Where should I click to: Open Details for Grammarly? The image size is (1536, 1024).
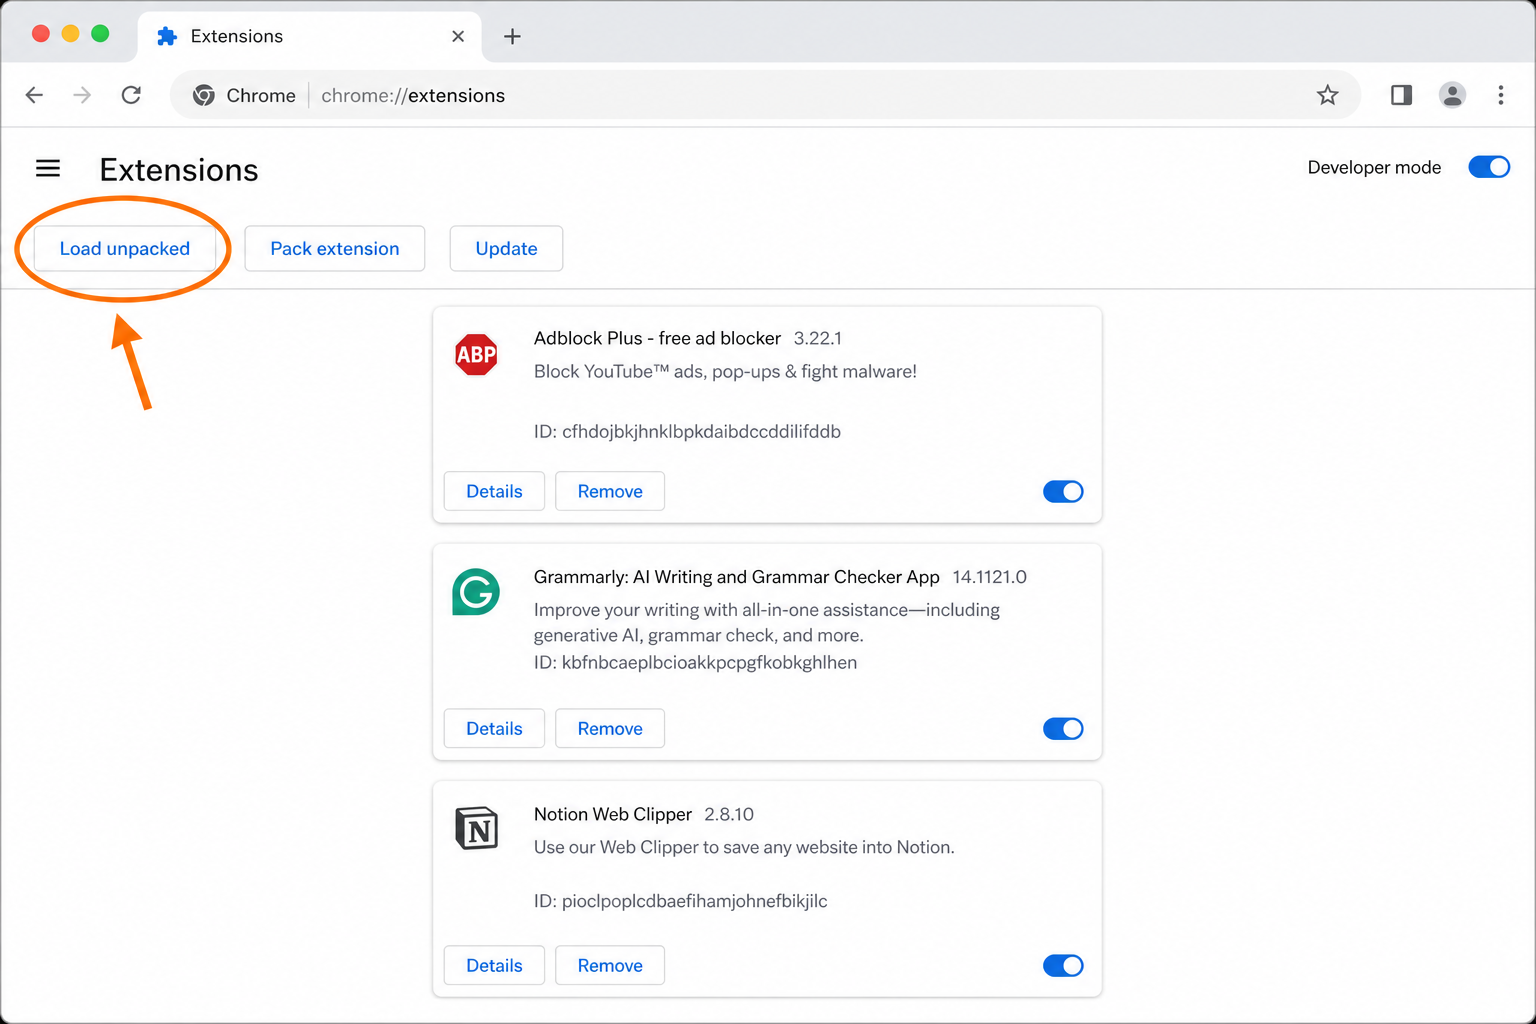click(494, 728)
